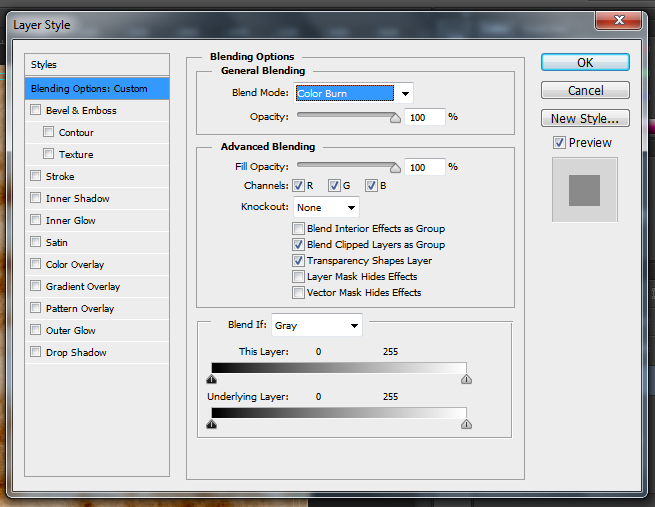
Task: Check Blend Interior Effects as Group
Action: 298,228
